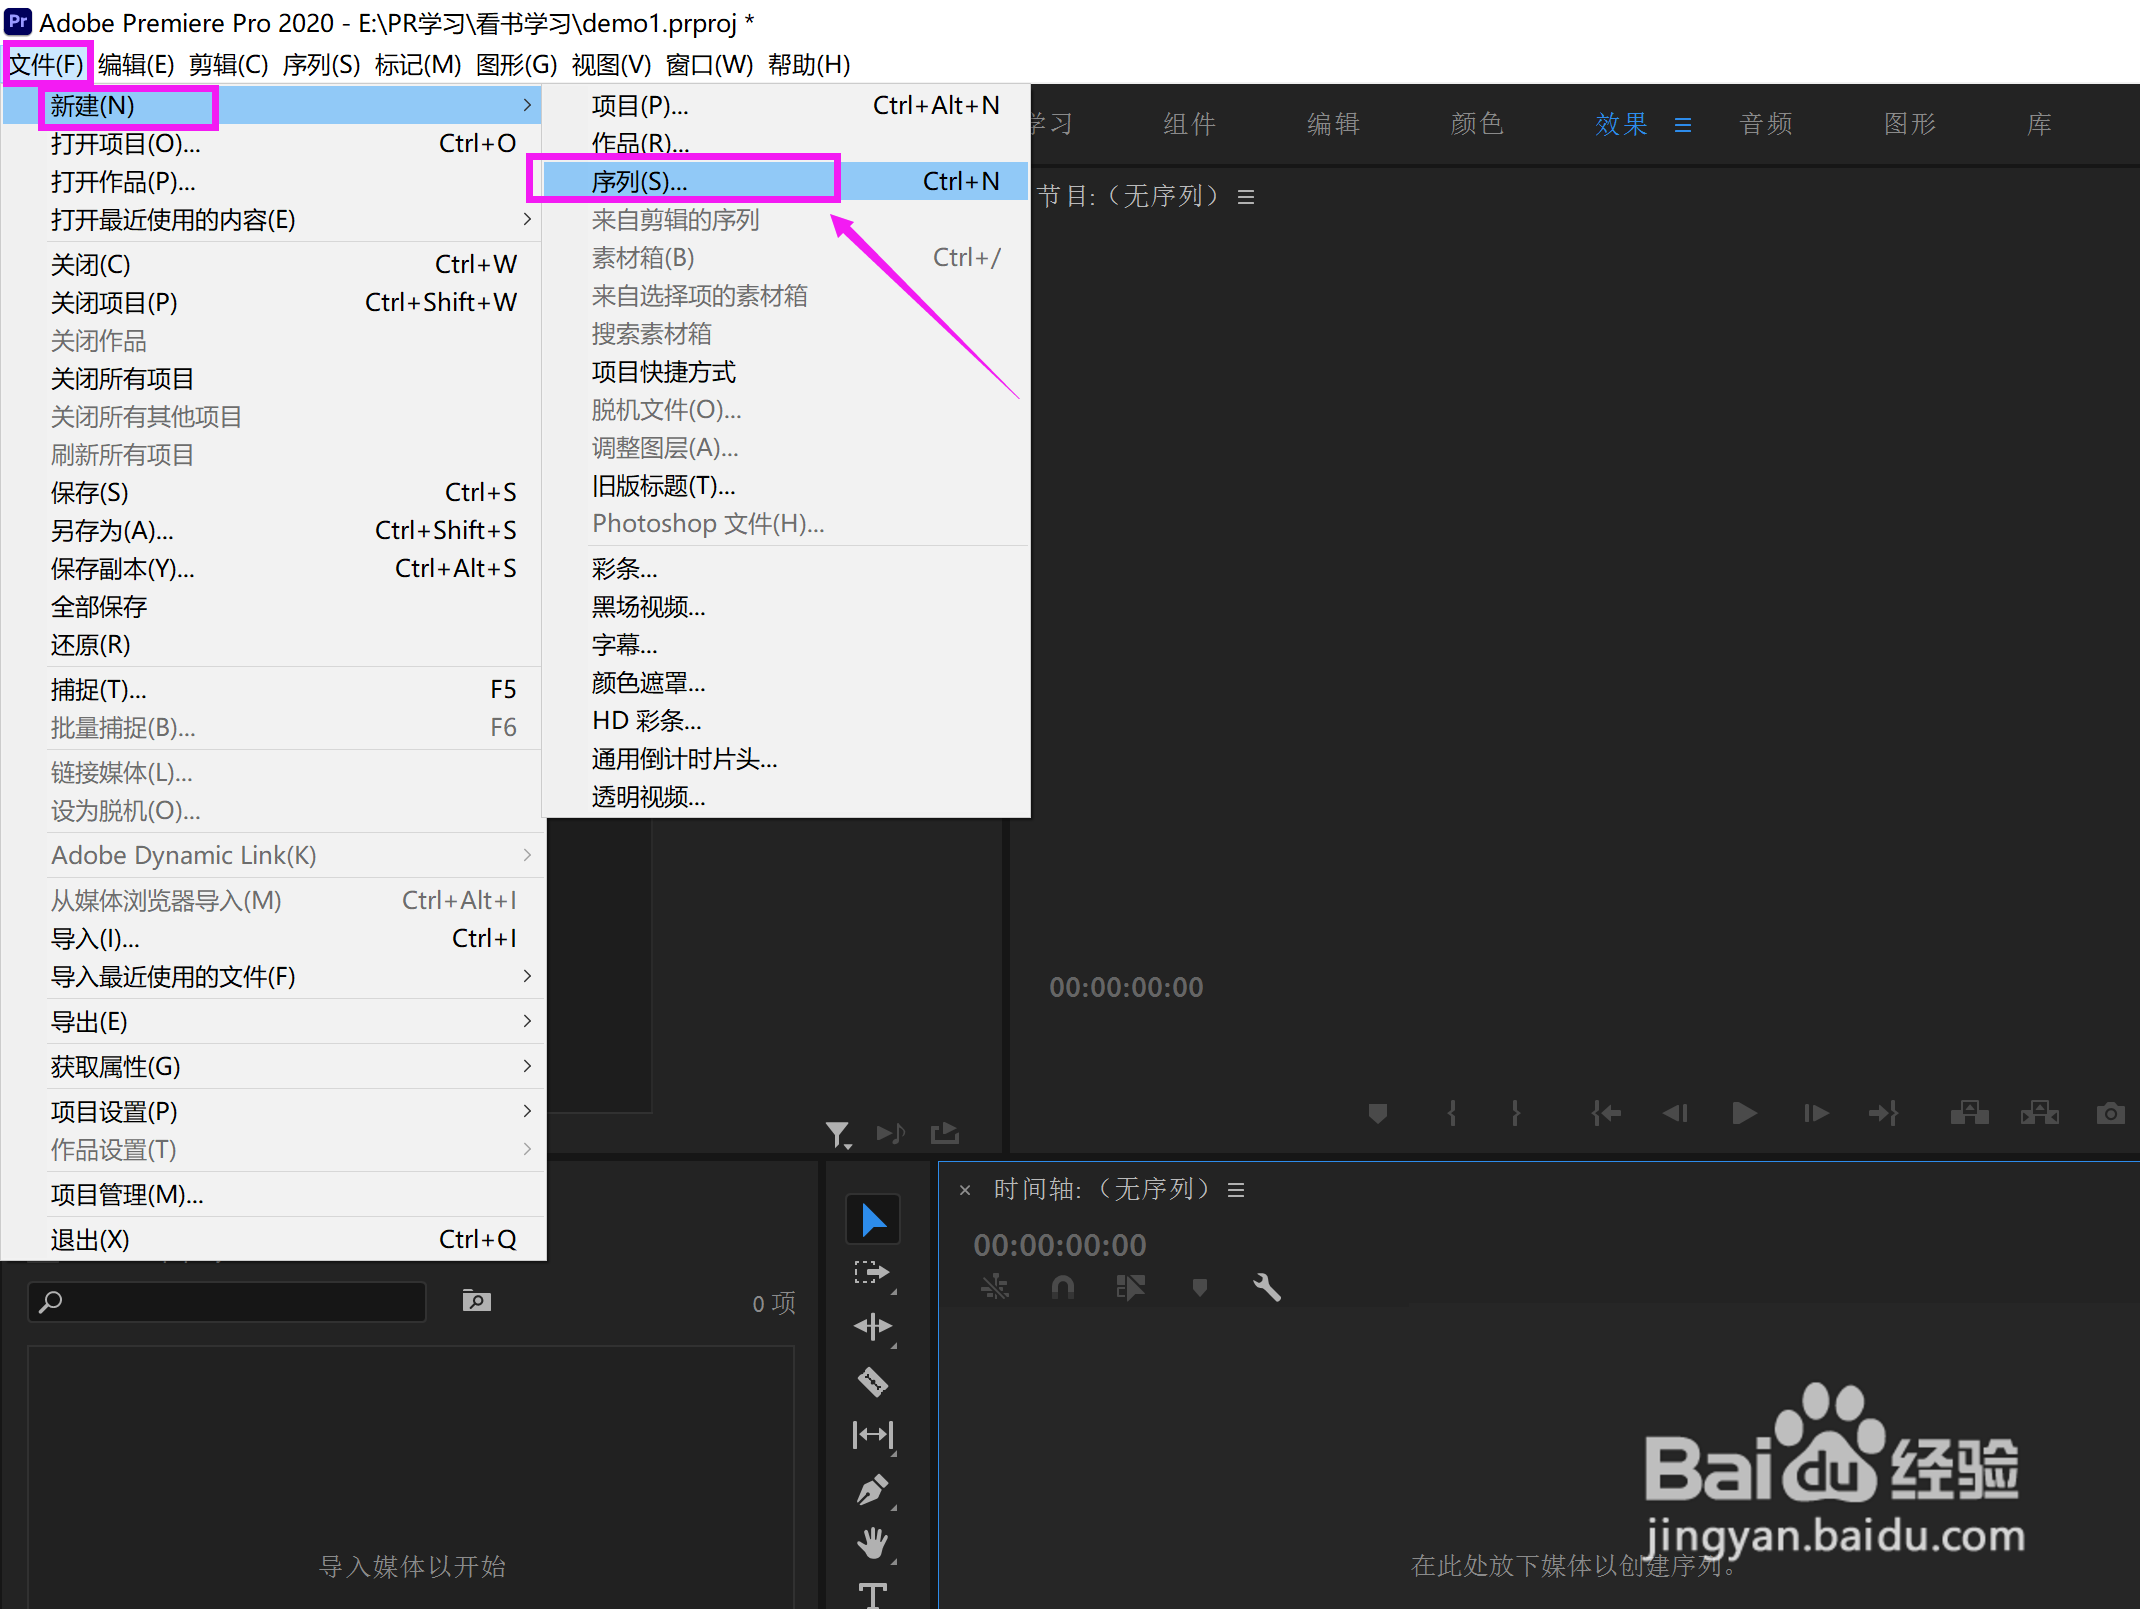
Task: Click the Add Marker icon in Program monitor
Action: [x=1378, y=1113]
